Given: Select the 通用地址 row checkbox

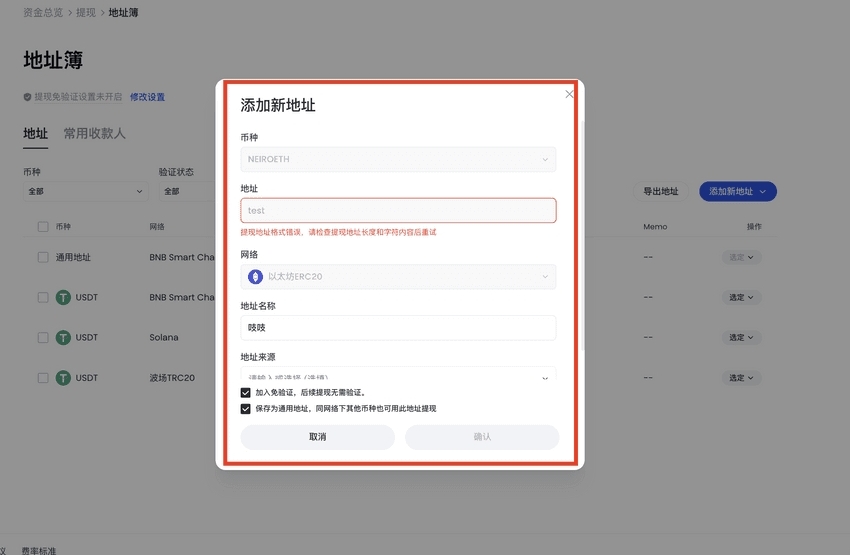Looking at the screenshot, I should [x=43, y=257].
